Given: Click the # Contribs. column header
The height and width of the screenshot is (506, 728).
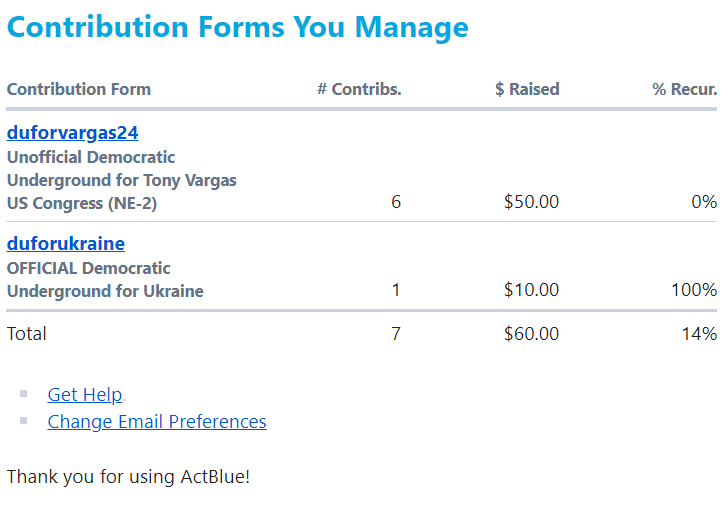Looking at the screenshot, I should pyautogui.click(x=359, y=89).
